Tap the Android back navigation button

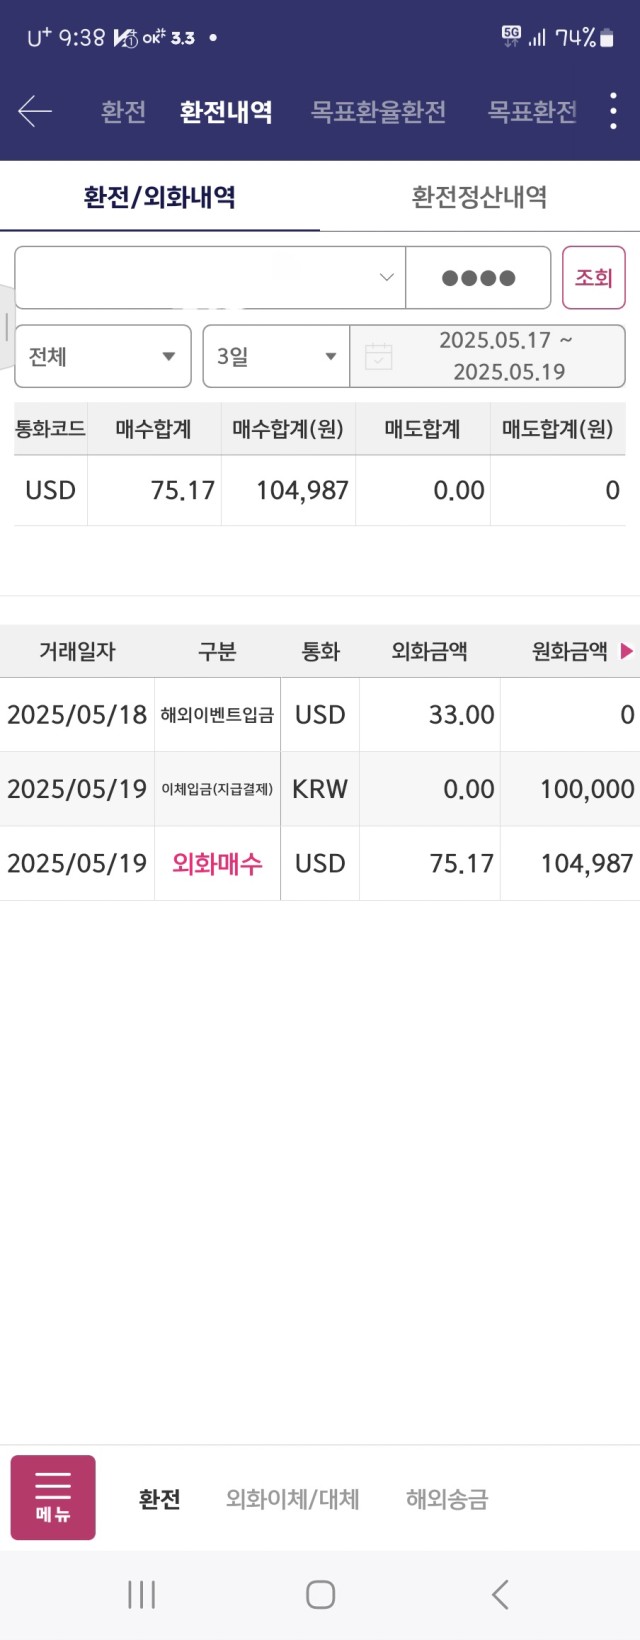coord(500,1594)
